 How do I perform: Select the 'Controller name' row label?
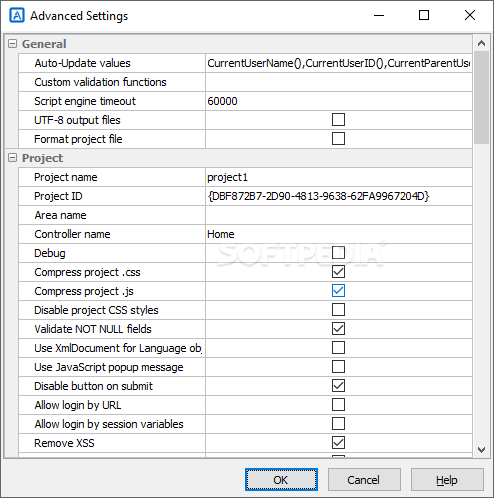coord(72,234)
